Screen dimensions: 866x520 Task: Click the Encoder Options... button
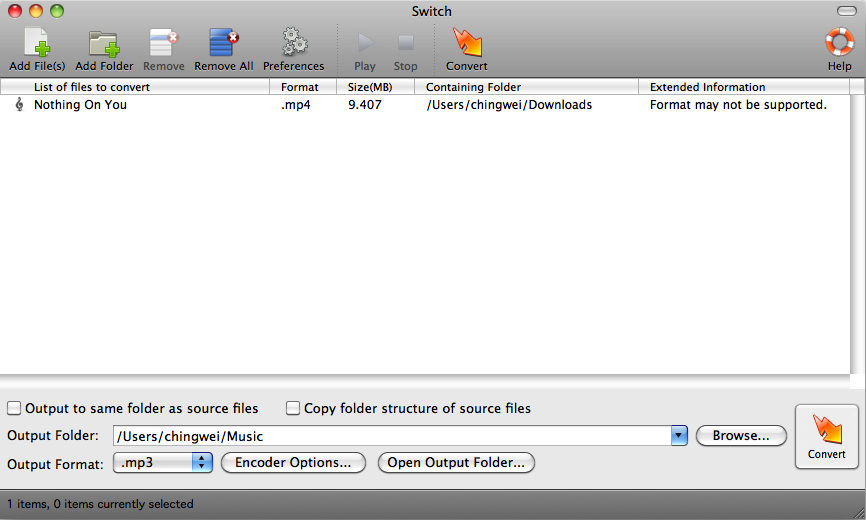coord(293,463)
